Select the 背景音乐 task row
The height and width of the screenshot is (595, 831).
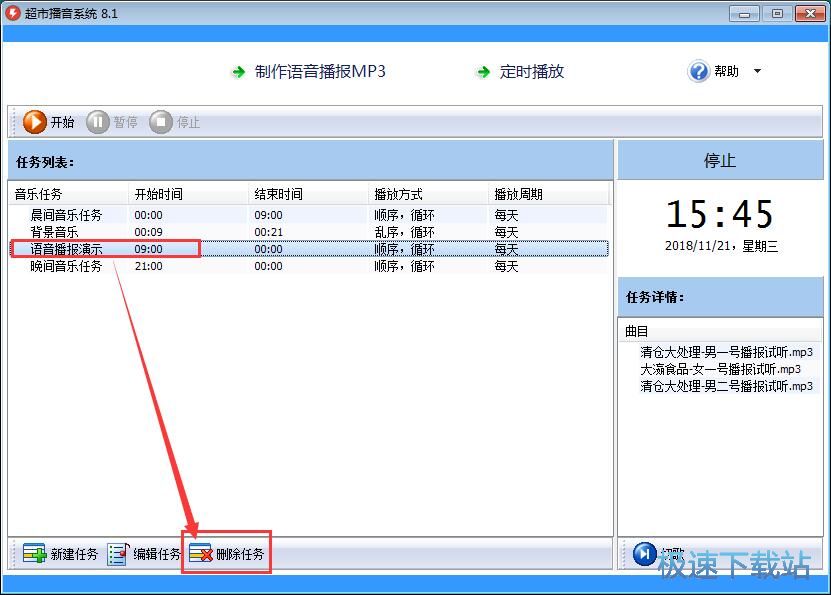click(309, 232)
